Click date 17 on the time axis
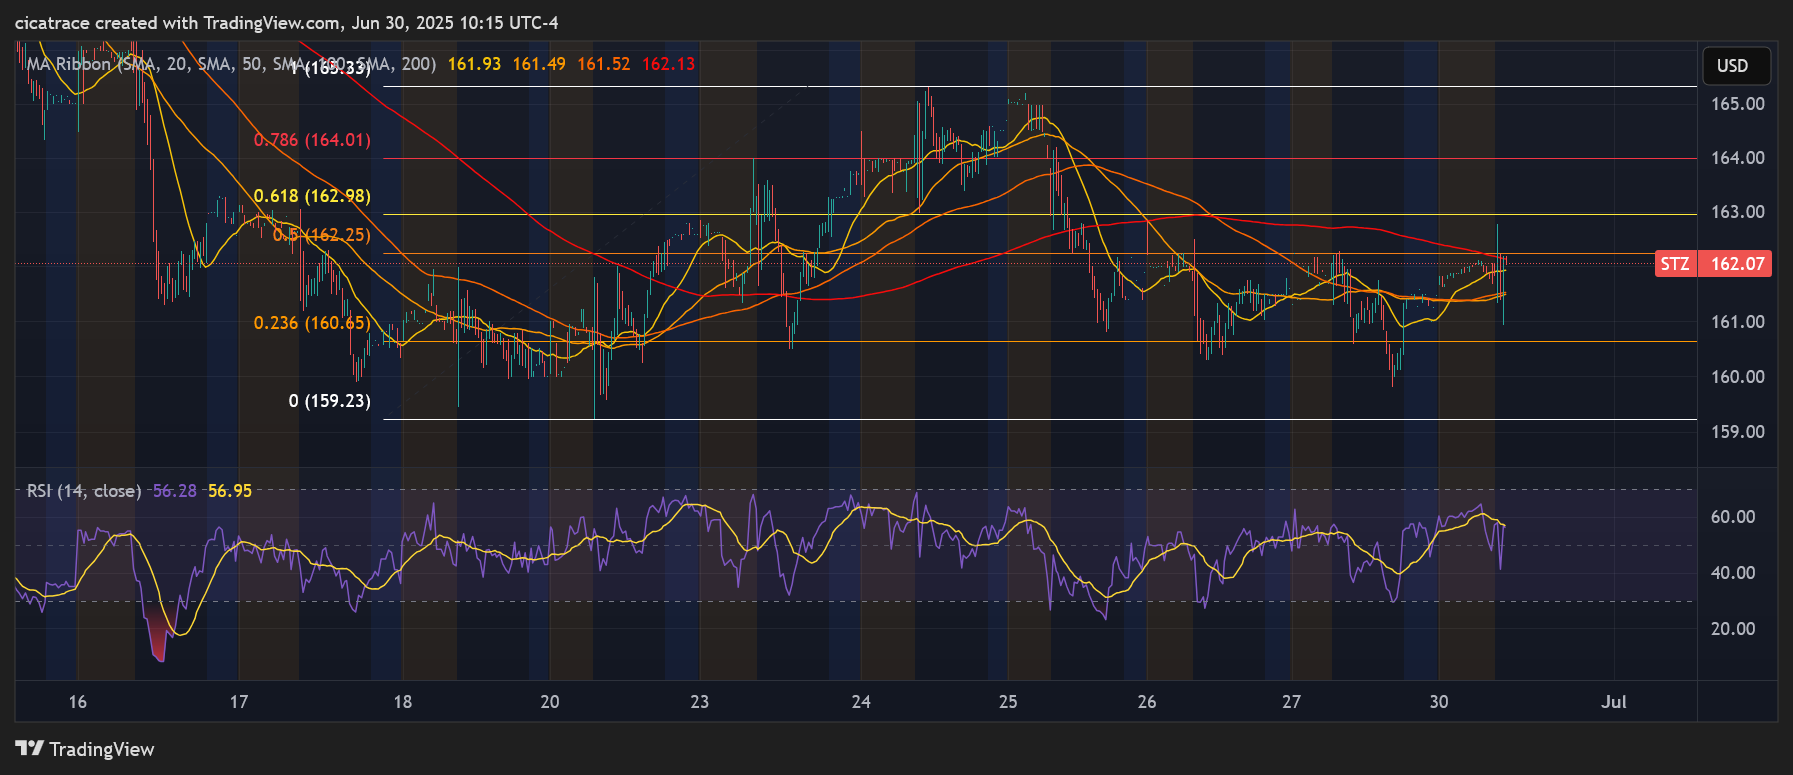This screenshot has width=1793, height=775. [239, 702]
